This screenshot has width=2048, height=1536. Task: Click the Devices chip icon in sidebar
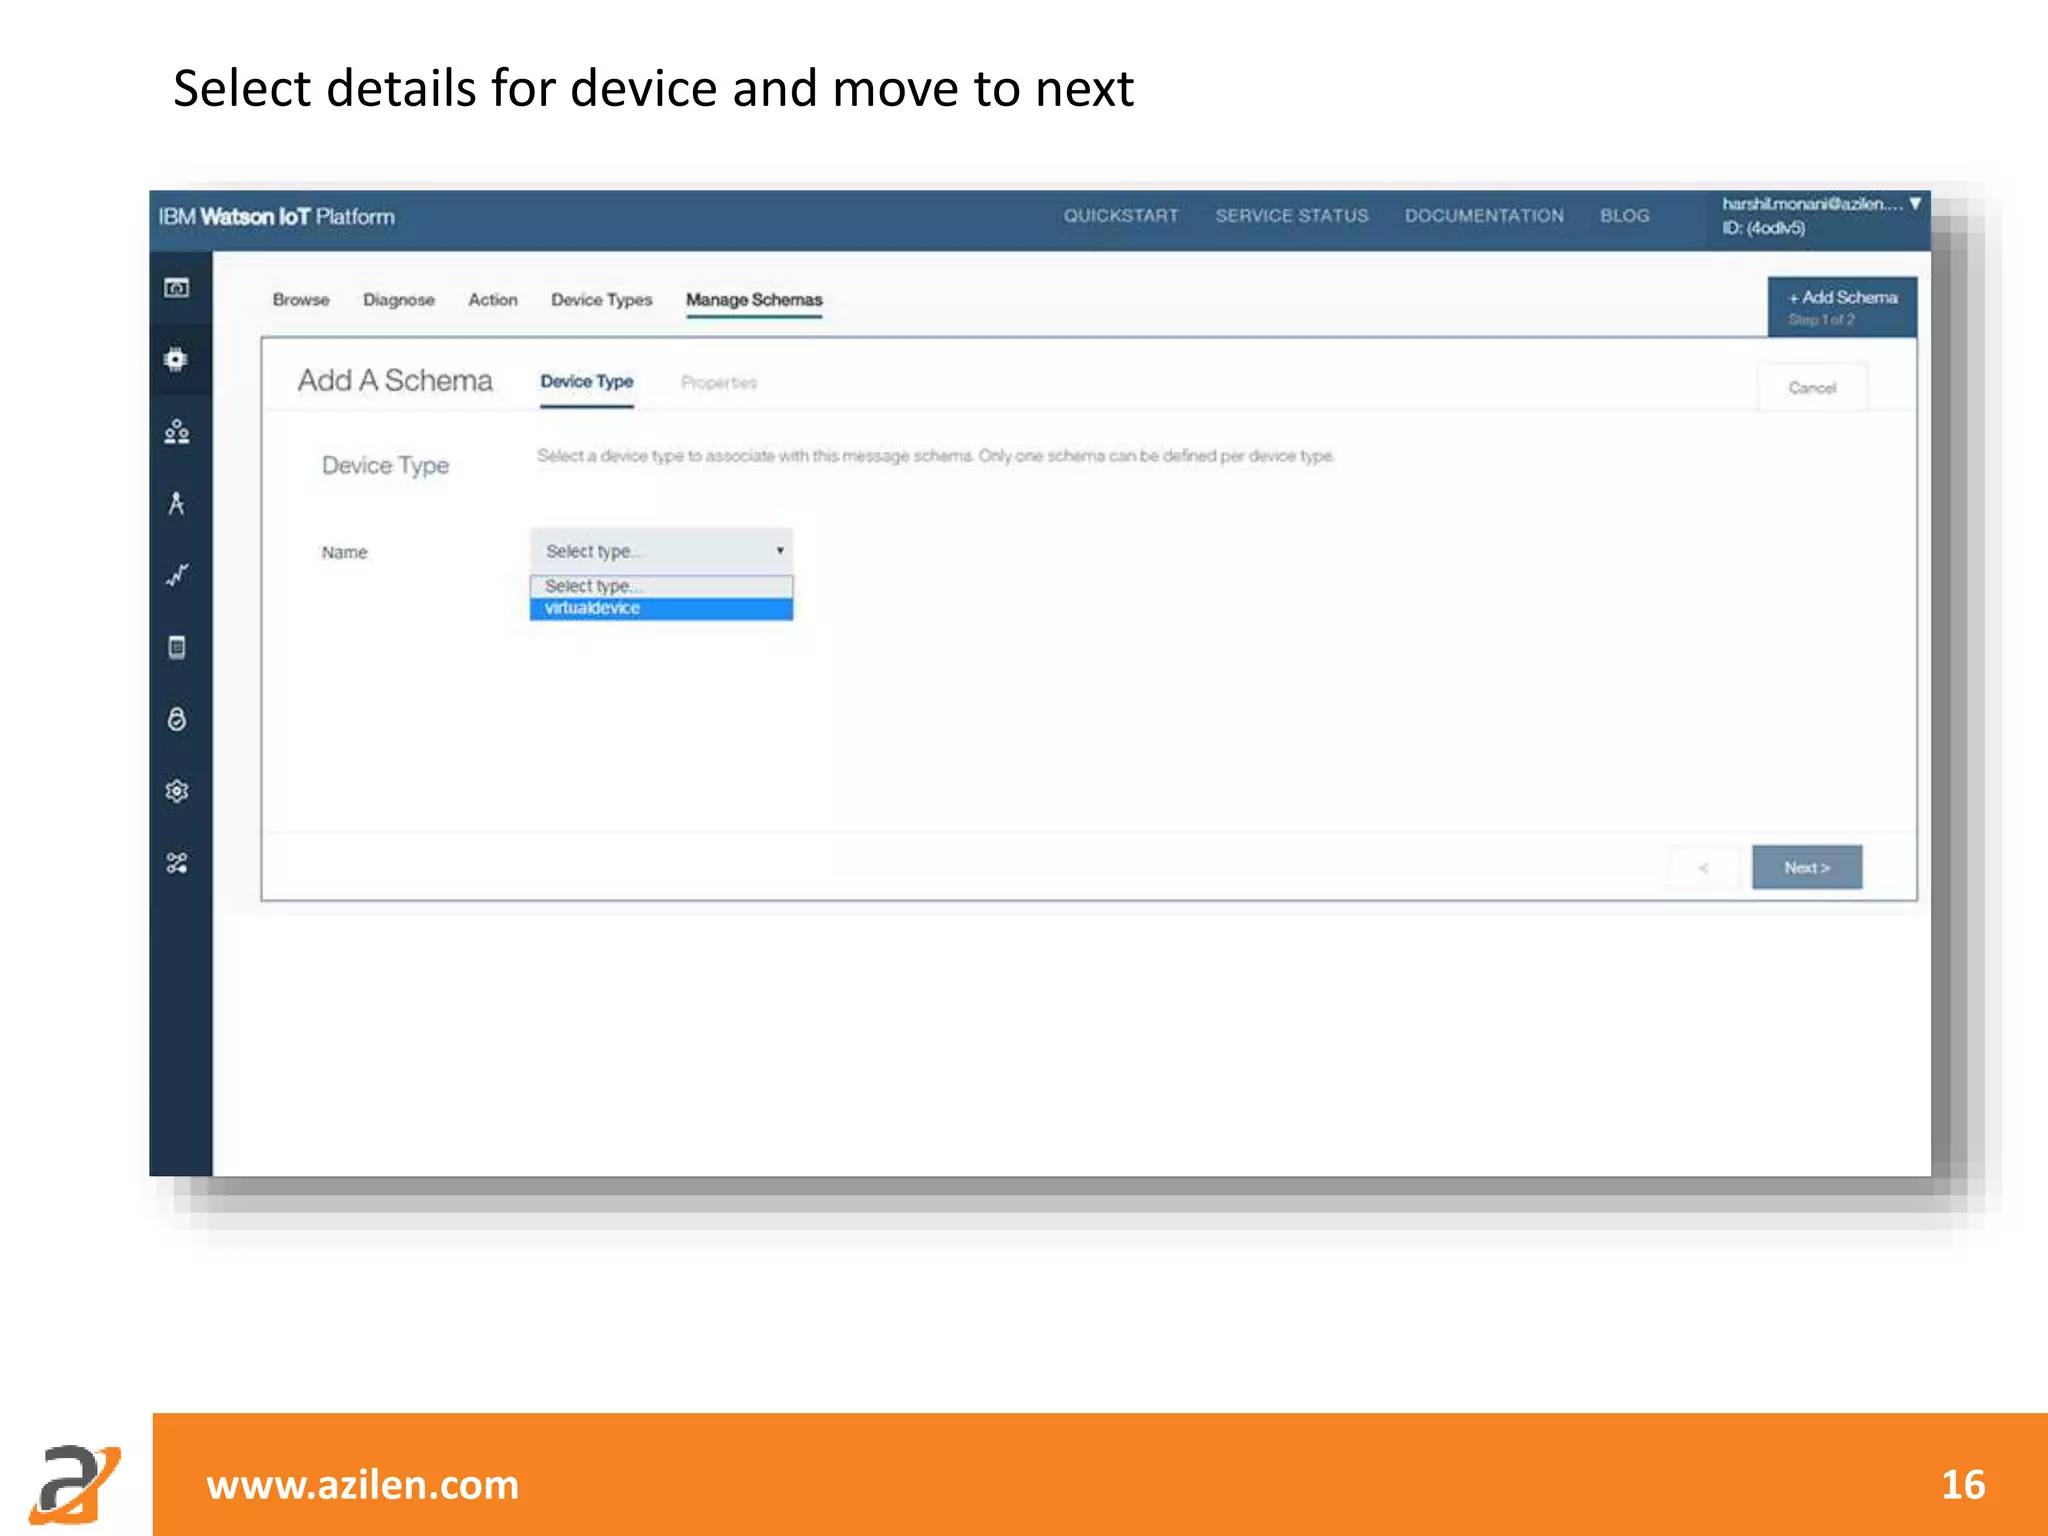click(177, 359)
